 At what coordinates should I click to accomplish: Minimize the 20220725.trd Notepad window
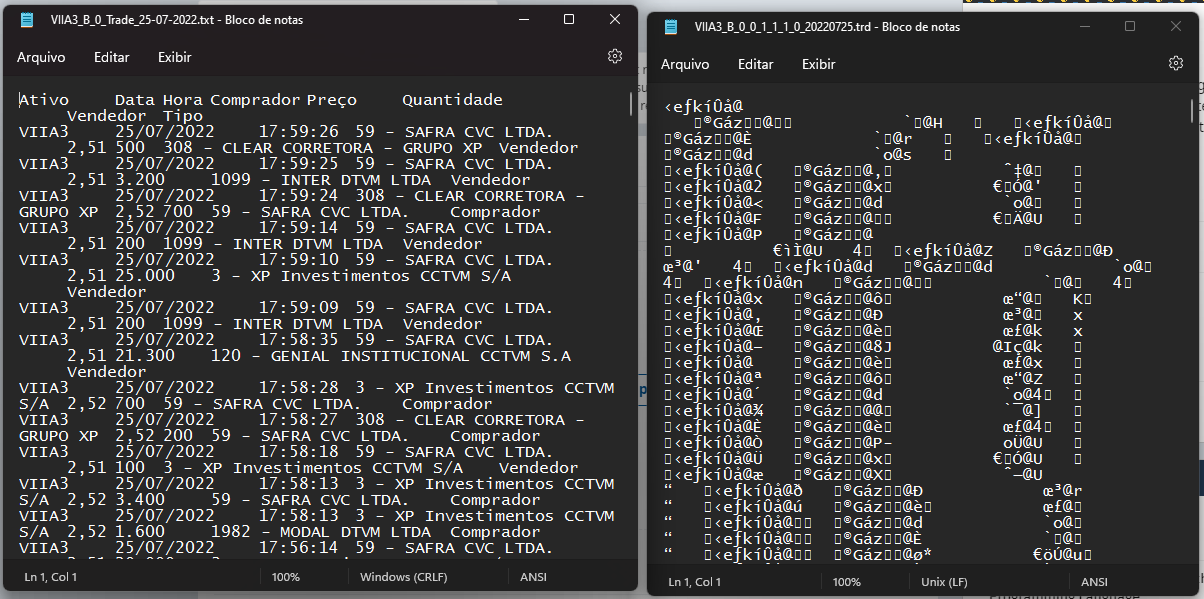tap(1084, 26)
